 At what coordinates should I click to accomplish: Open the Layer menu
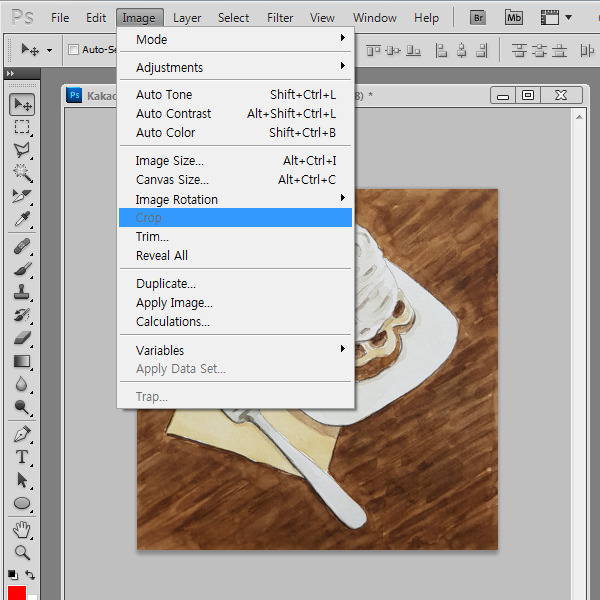(187, 18)
